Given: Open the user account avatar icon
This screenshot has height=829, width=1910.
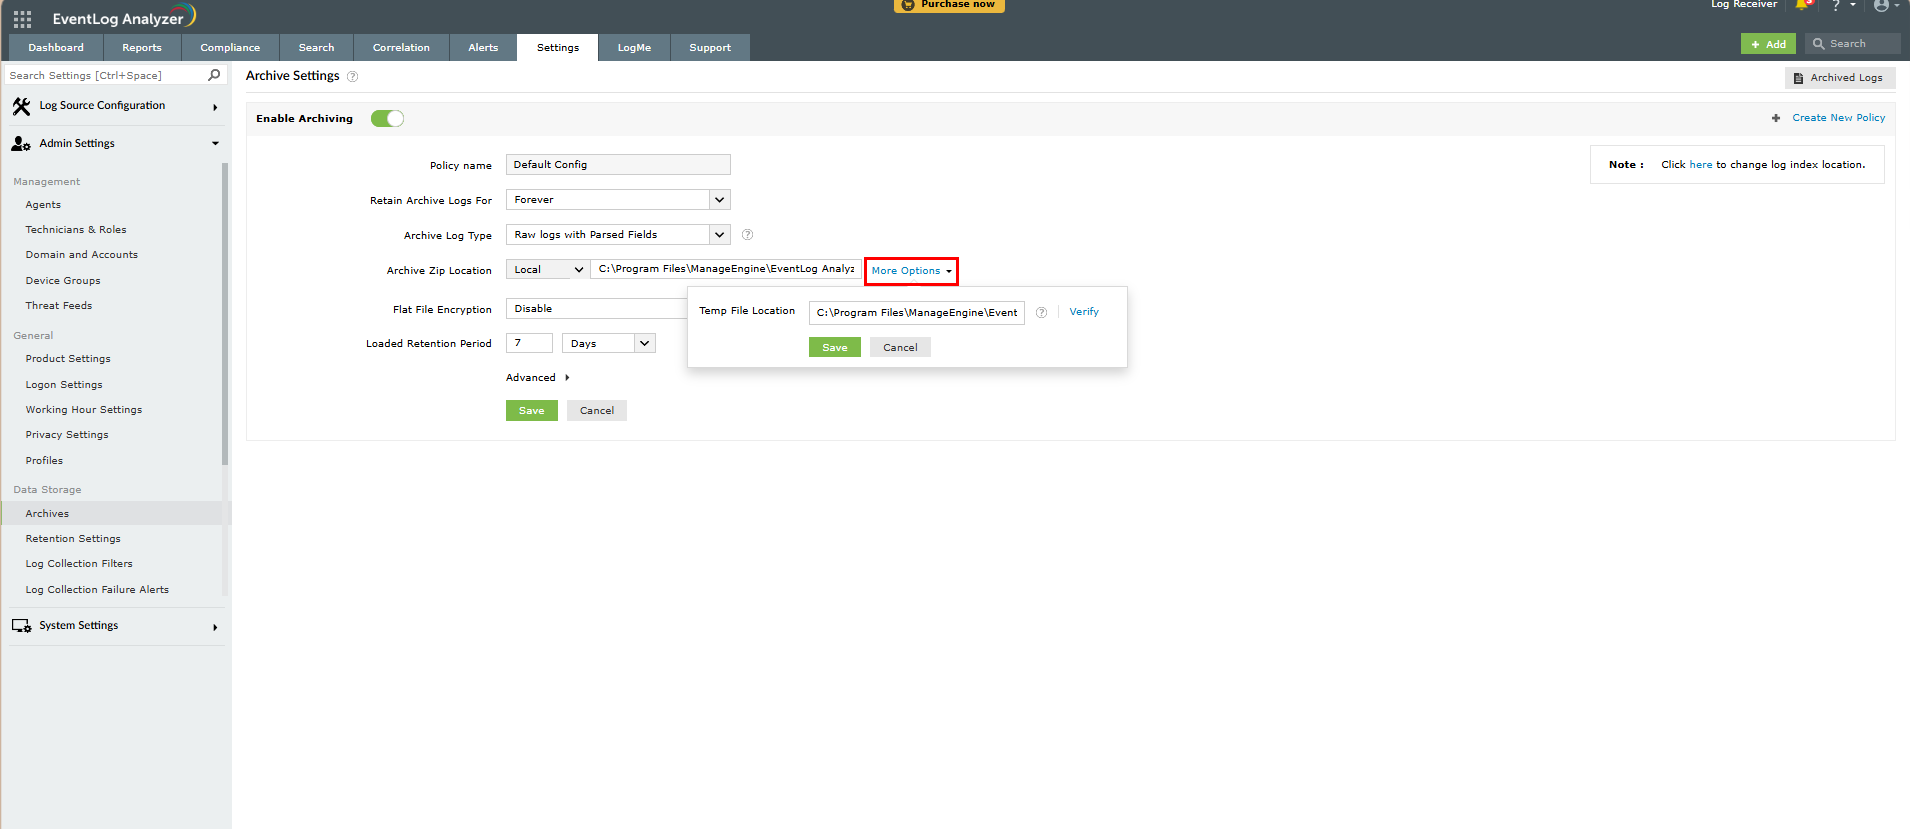Looking at the screenshot, I should point(1881,6).
